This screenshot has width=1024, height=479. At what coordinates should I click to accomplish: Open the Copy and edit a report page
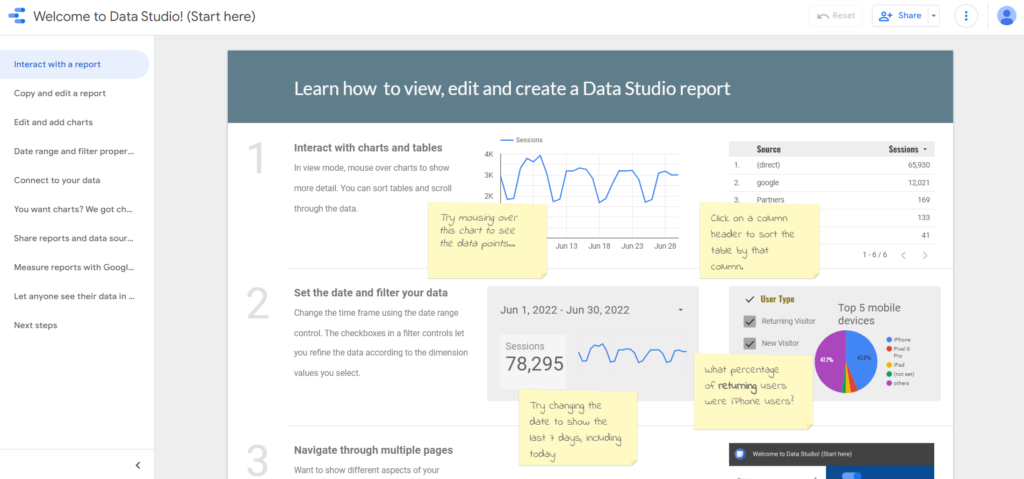[74, 93]
